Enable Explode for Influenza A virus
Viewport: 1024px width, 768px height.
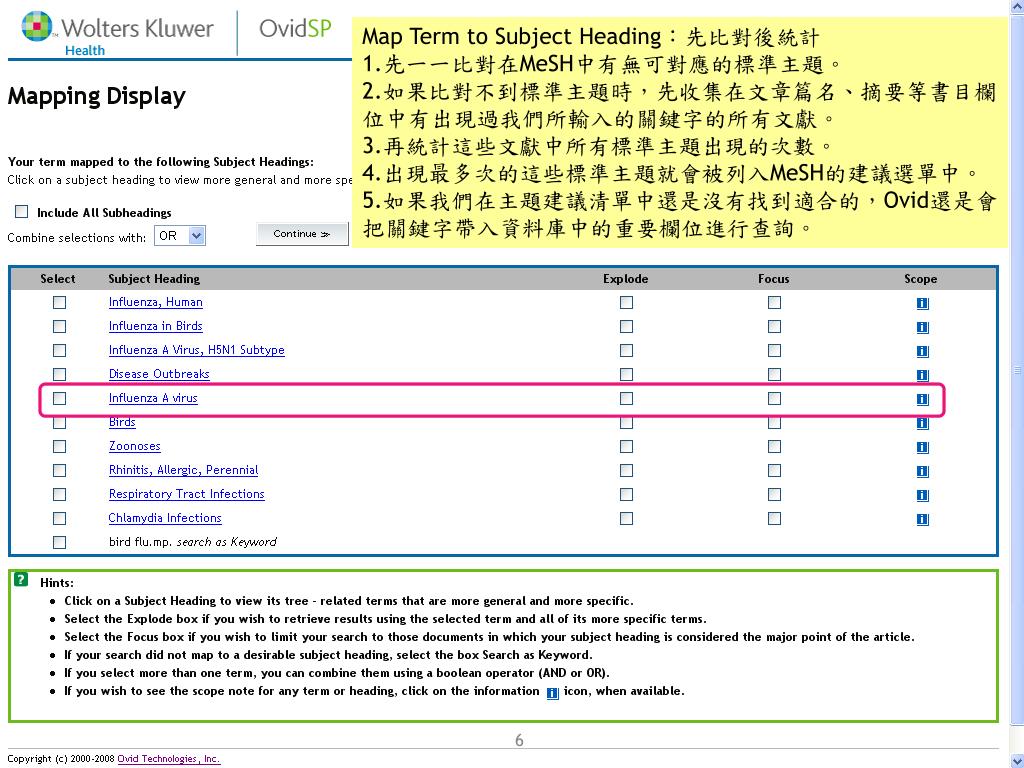coord(626,398)
